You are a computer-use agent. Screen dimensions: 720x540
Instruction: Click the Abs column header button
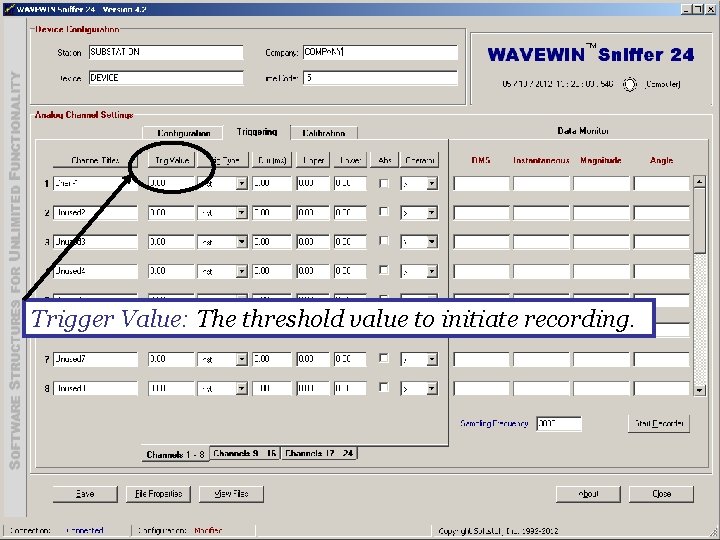[385, 160]
